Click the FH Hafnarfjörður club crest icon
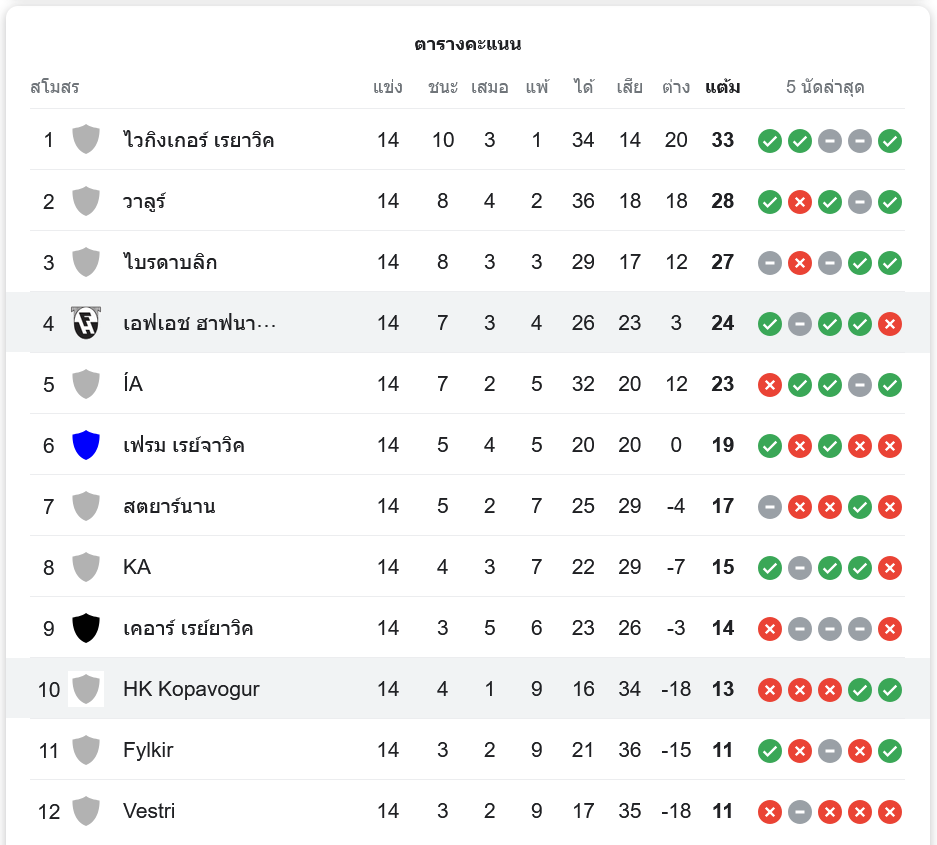Viewport: 937px width, 845px height. click(86, 323)
